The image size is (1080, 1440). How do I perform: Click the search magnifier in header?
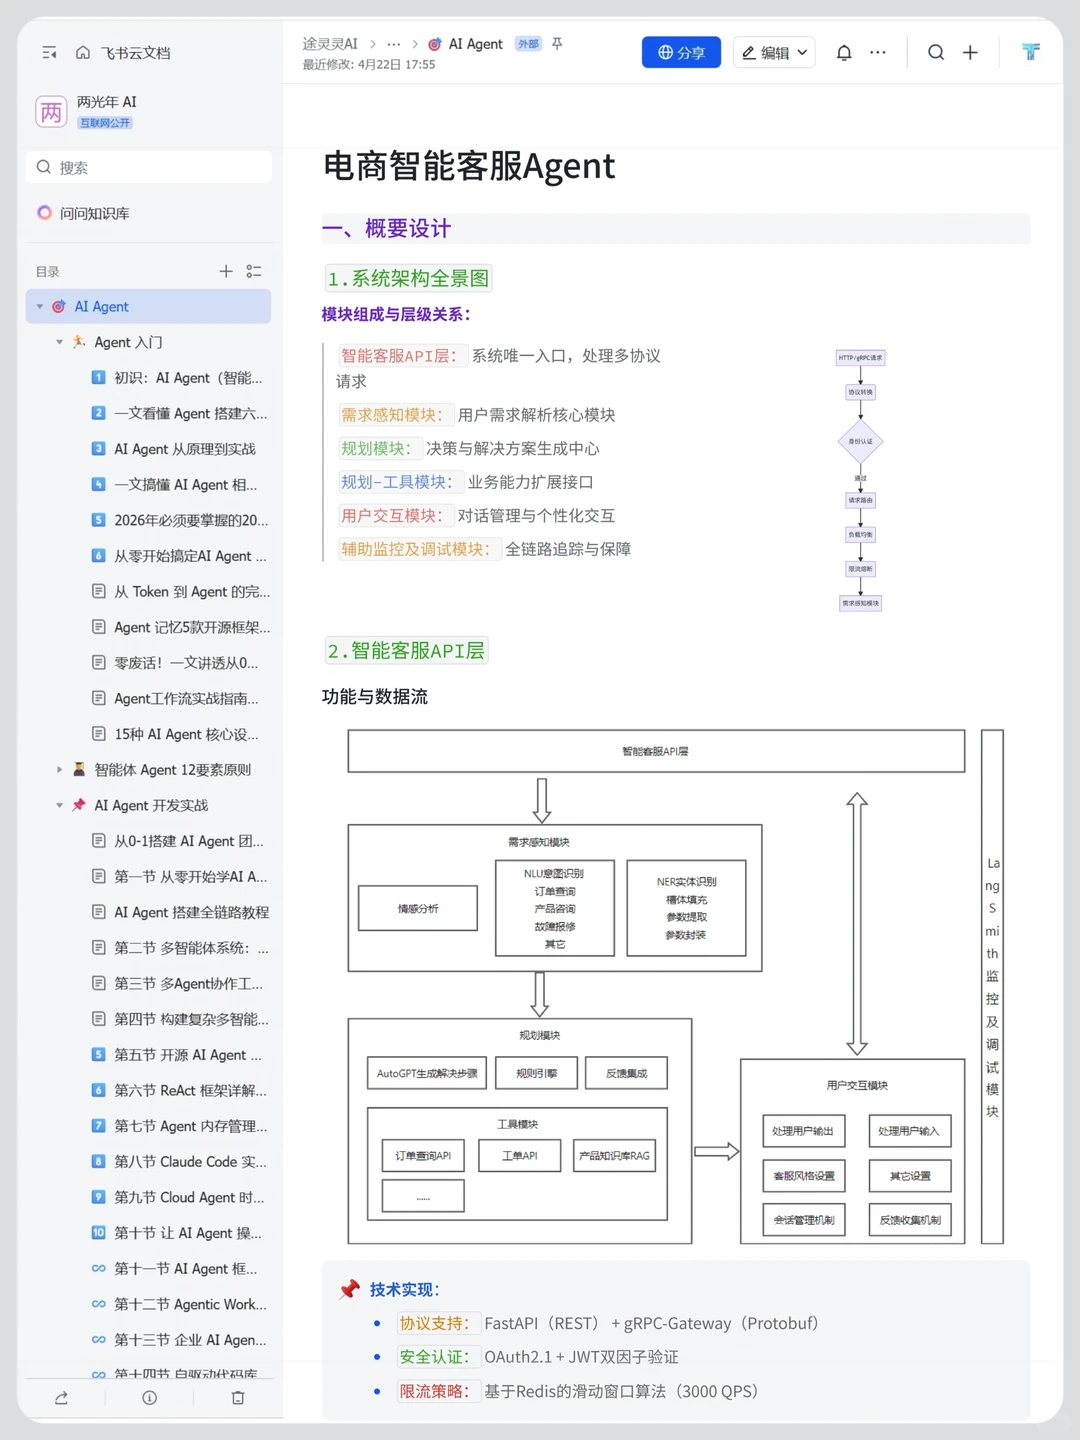point(936,53)
